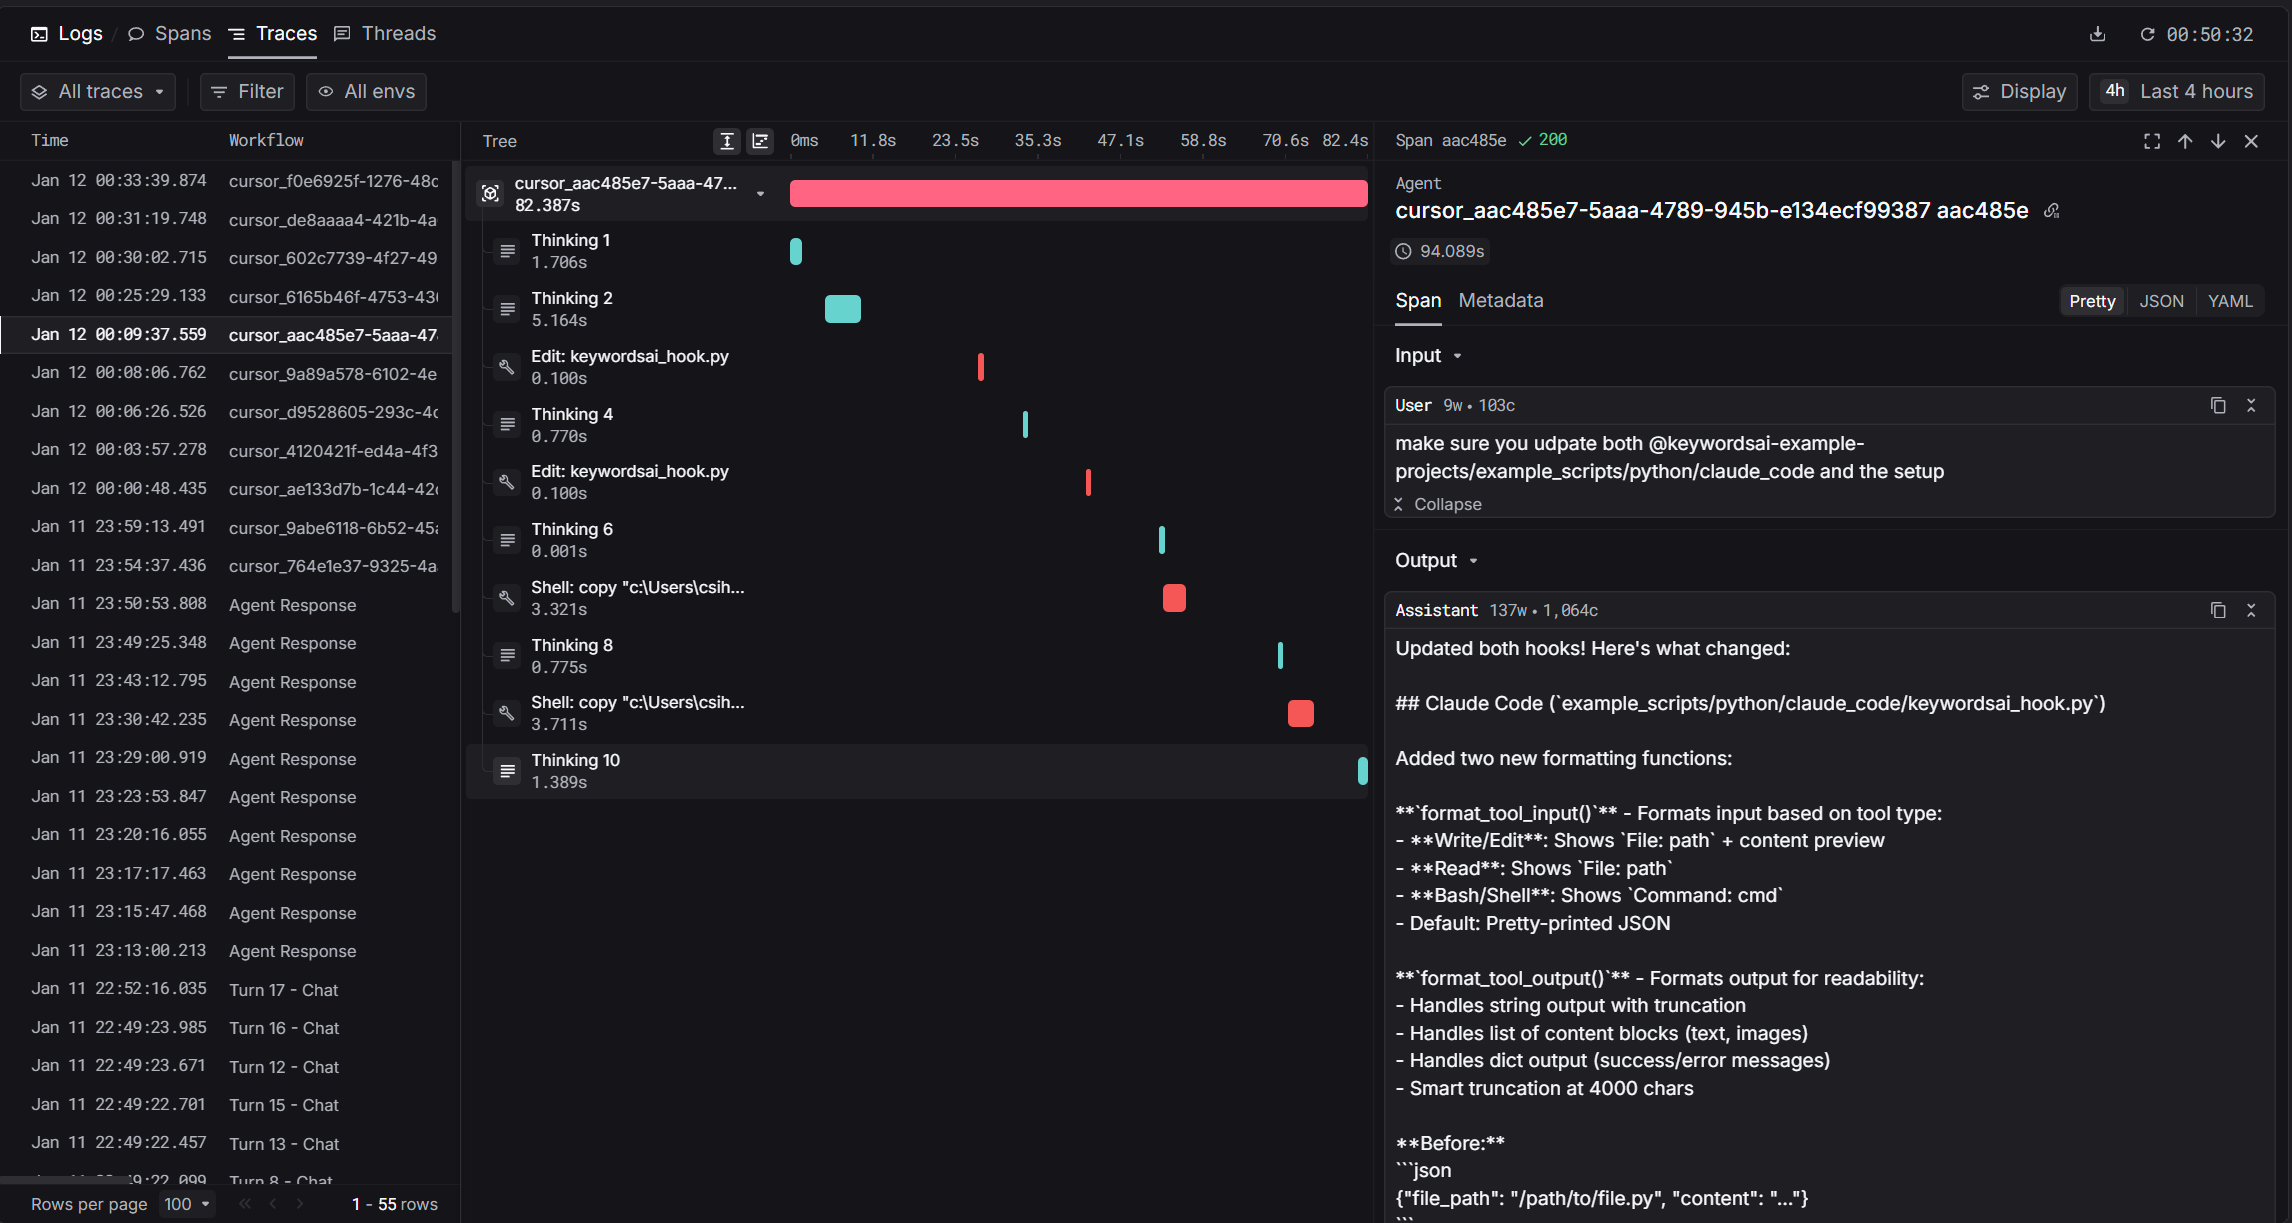
Task: Copy the Assistant output message
Action: [x=2218, y=610]
